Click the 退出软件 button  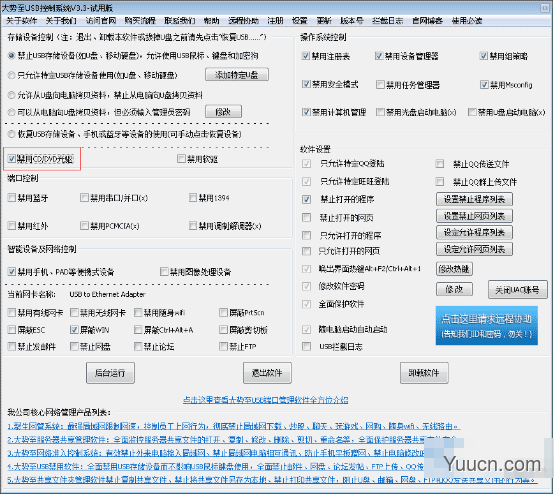[267, 373]
